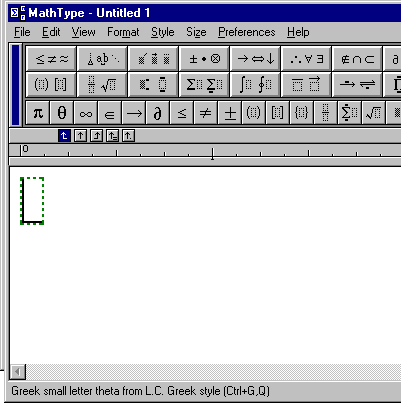The width and height of the screenshot is (401, 403).
Task: Insert the curly braces template
Action: [302, 113]
